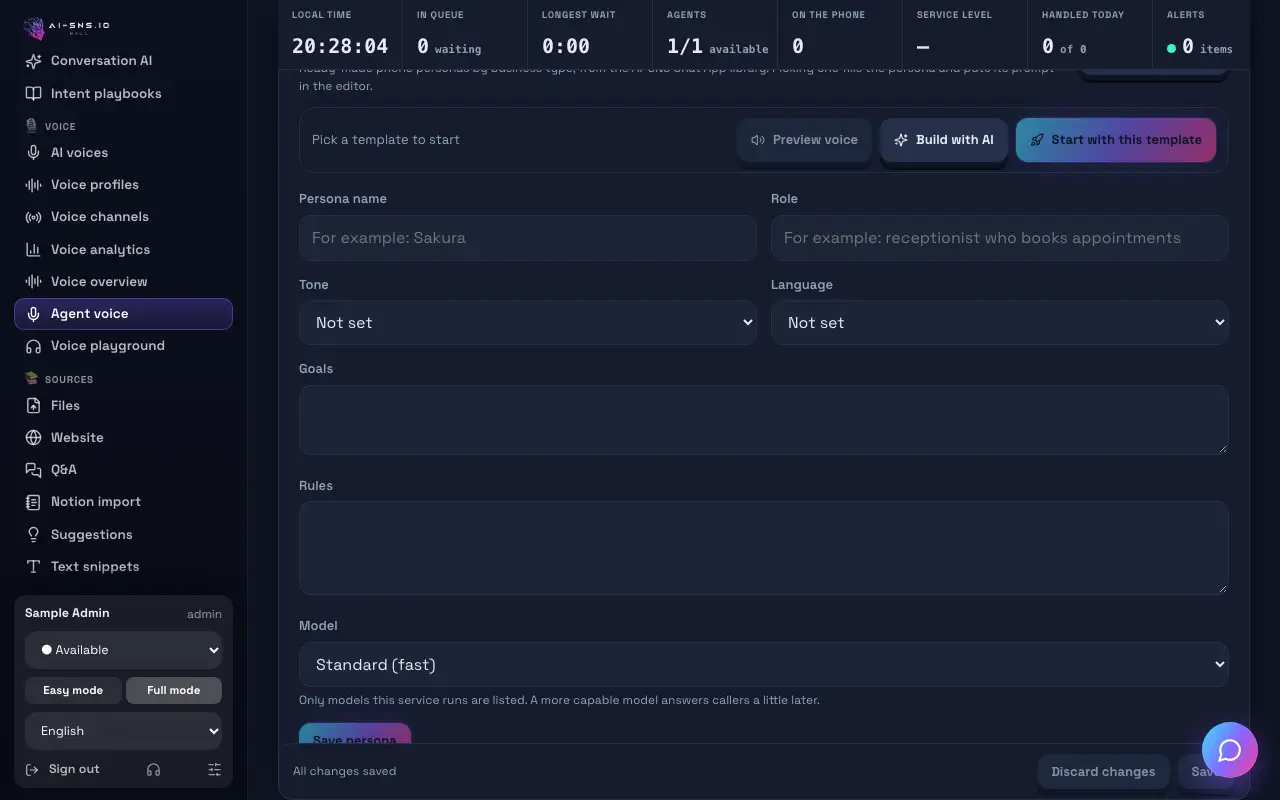Click the Voice profiles waveform icon
The width and height of the screenshot is (1280, 800).
[33, 185]
